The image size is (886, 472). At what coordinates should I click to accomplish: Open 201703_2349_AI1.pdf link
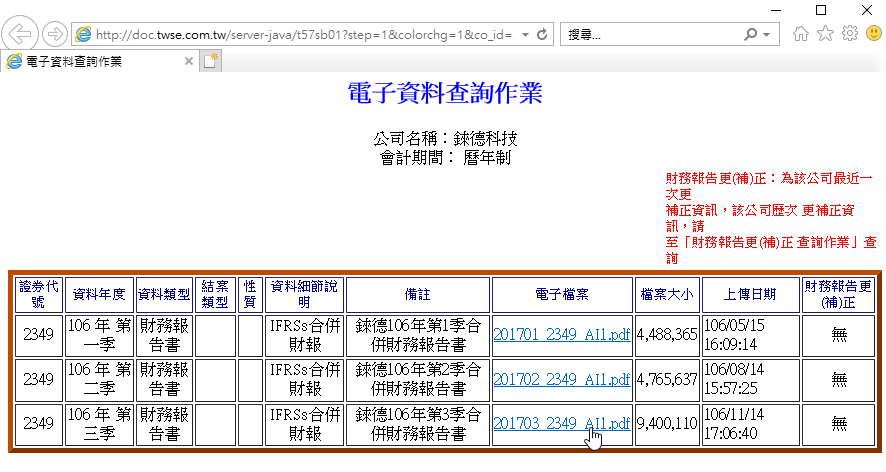[x=562, y=423]
